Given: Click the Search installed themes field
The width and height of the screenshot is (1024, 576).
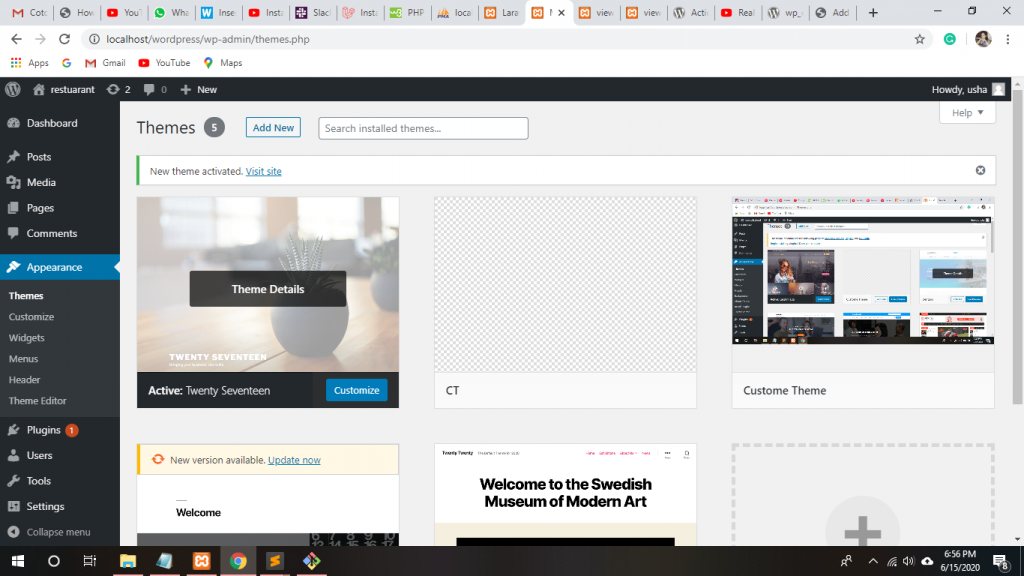Looking at the screenshot, I should pyautogui.click(x=423, y=128).
